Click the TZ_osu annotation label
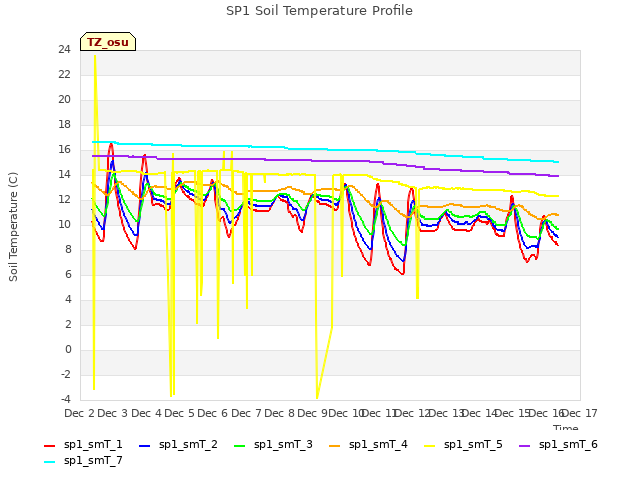 (x=108, y=42)
